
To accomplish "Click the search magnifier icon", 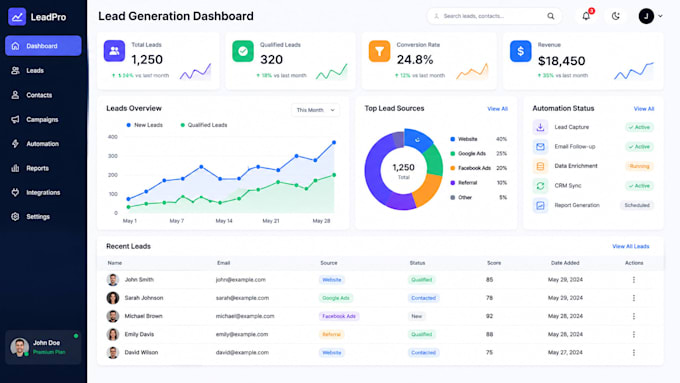I will [550, 16].
